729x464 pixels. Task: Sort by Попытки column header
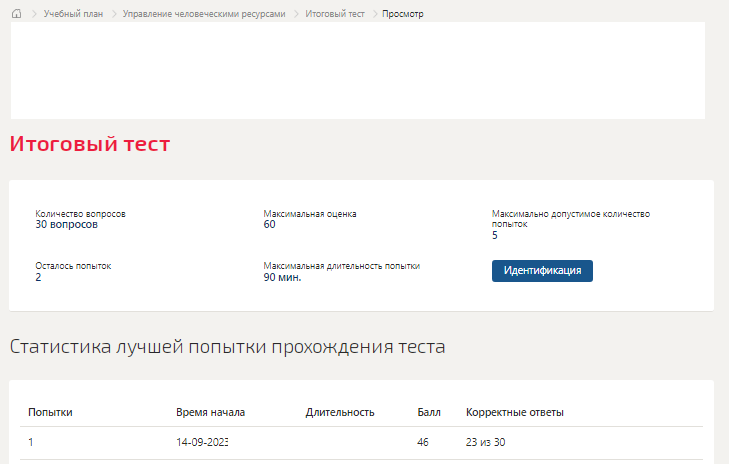[x=50, y=412]
